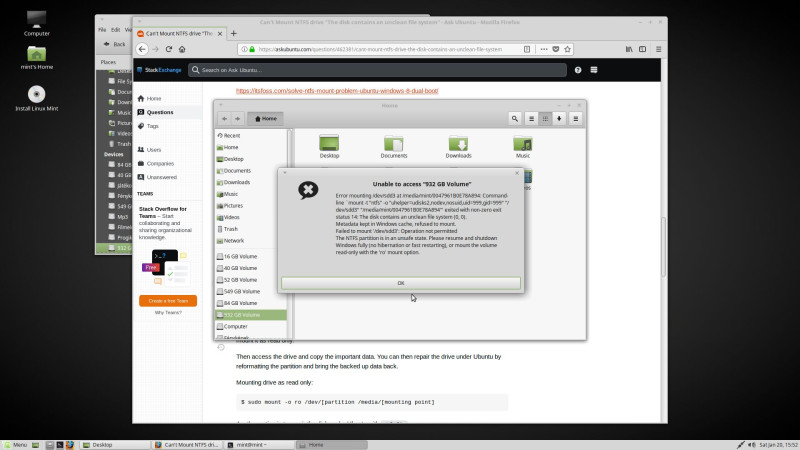
Task: Open the Install Linux Mint desktop icon
Action: (x=37, y=98)
